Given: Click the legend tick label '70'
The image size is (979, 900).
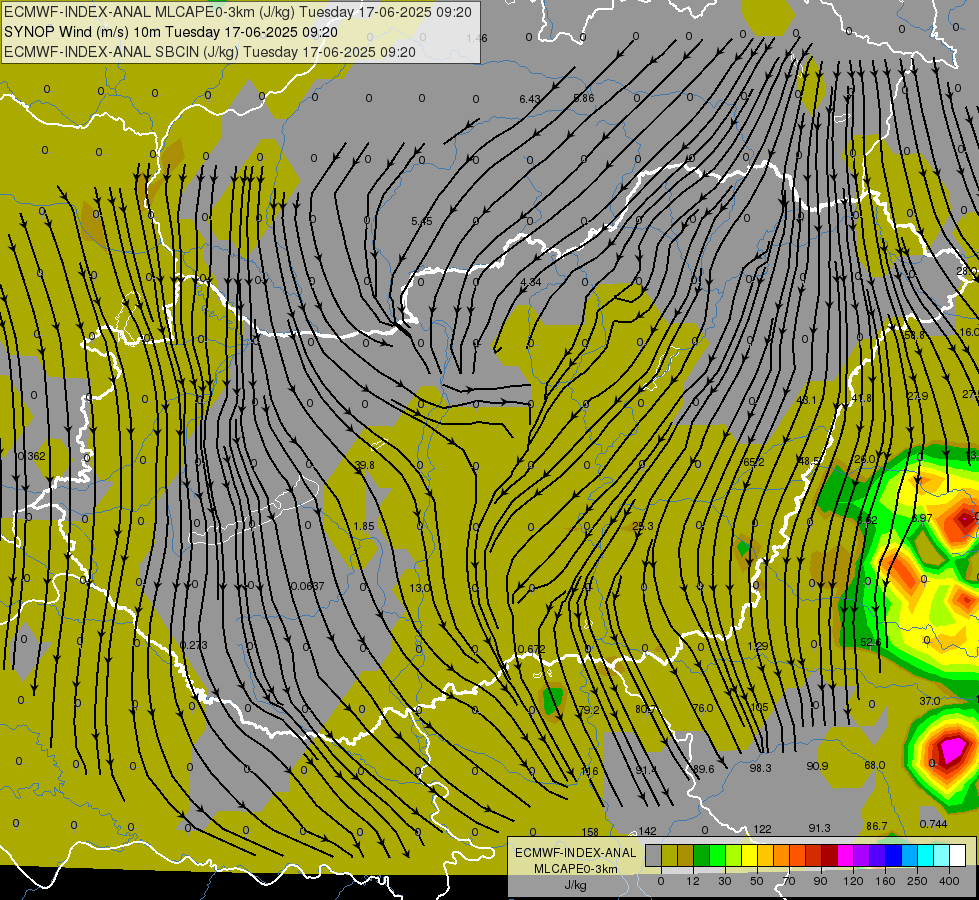Looking at the screenshot, I should [789, 881].
